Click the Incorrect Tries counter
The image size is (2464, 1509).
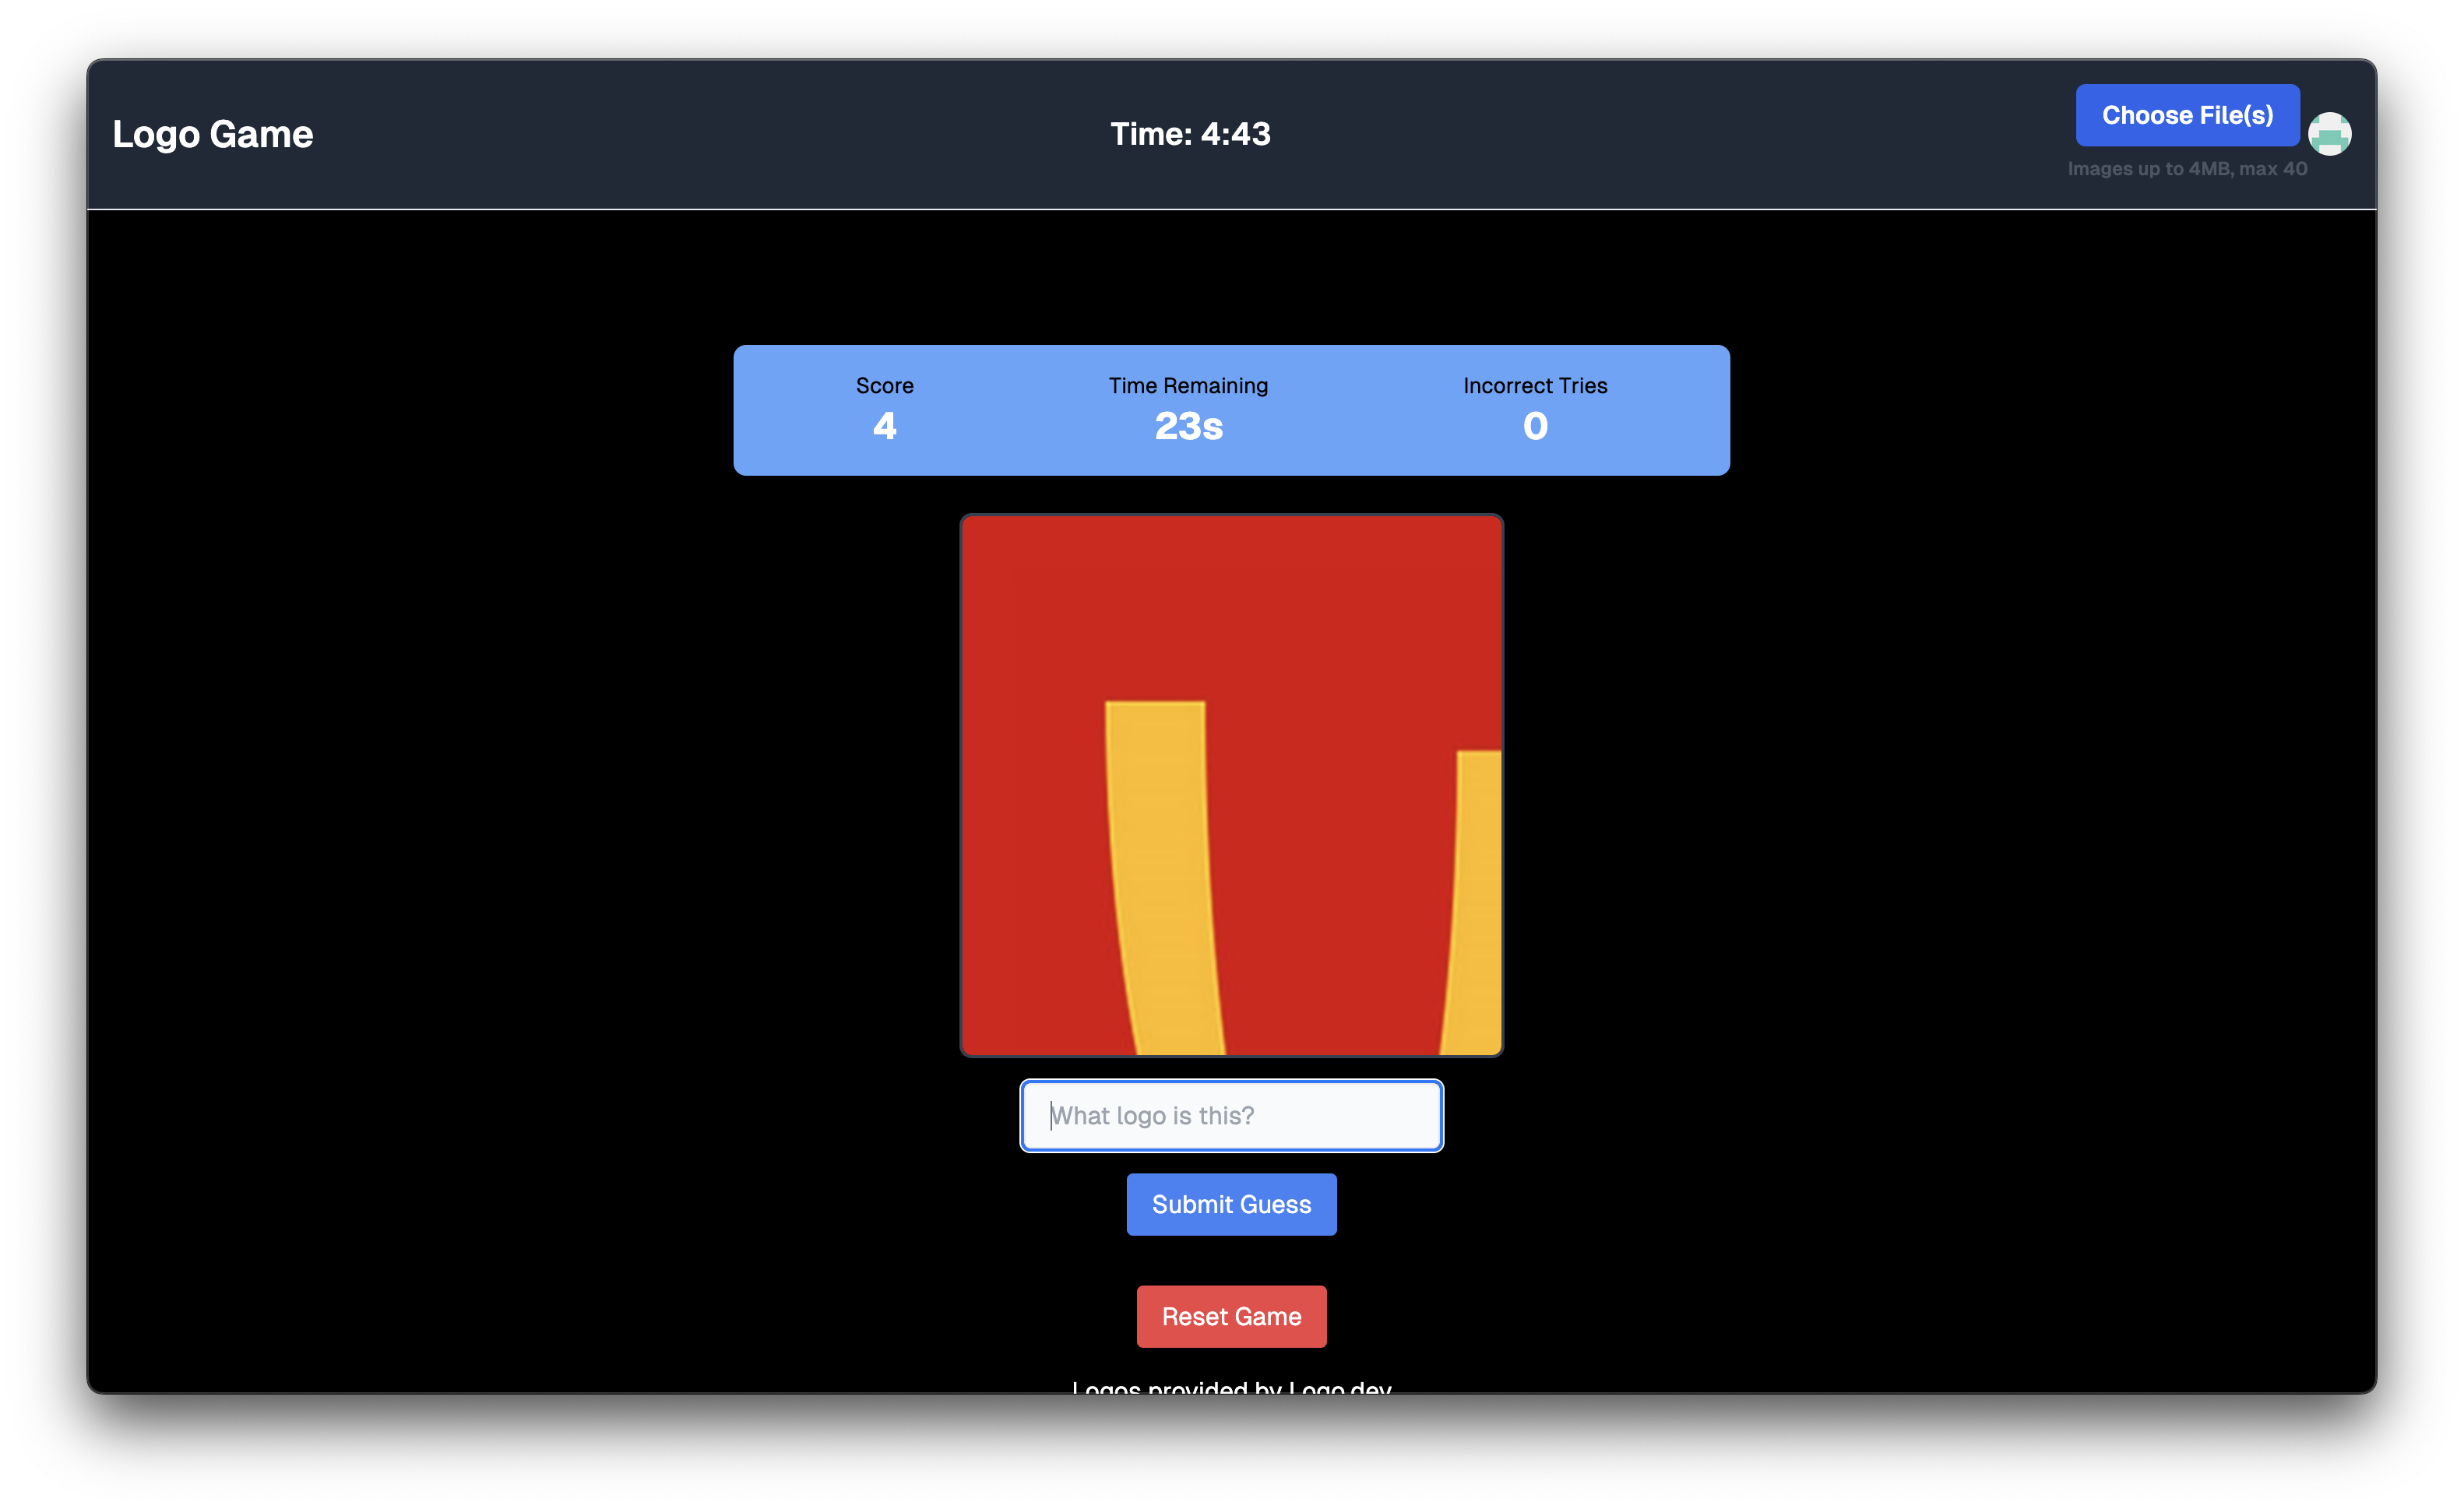(1534, 425)
